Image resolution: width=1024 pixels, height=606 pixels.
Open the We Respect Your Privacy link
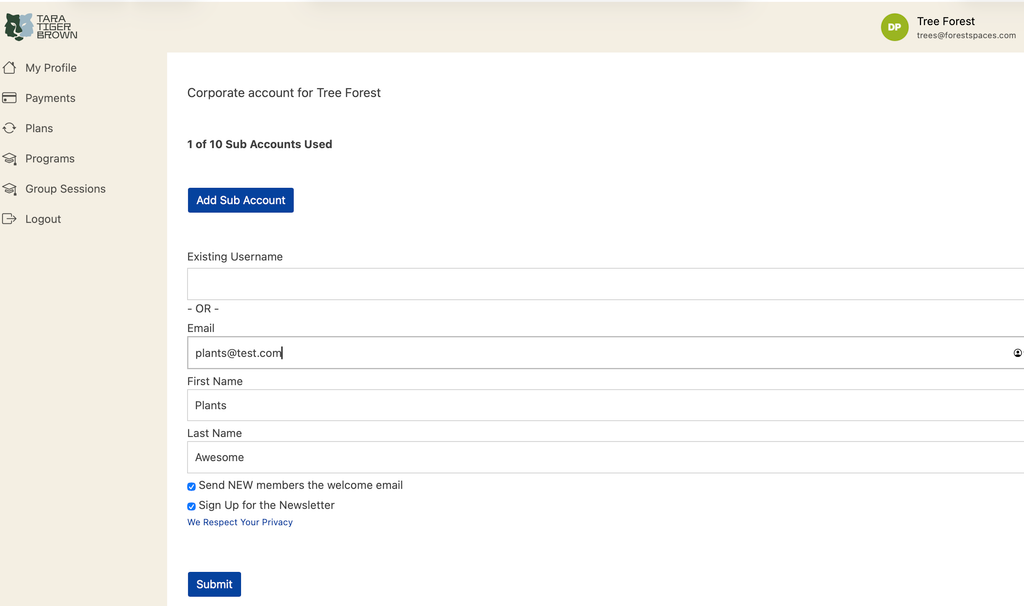tap(240, 522)
